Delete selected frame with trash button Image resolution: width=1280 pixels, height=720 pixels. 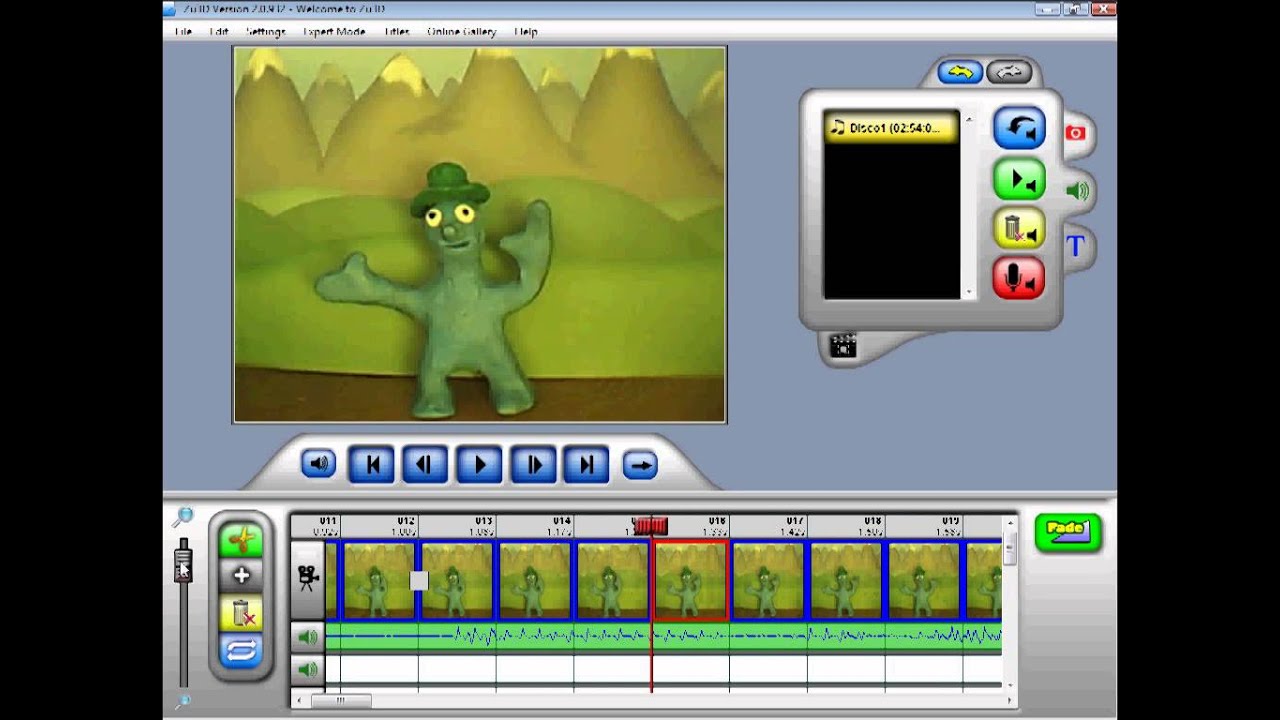pyautogui.click(x=241, y=613)
